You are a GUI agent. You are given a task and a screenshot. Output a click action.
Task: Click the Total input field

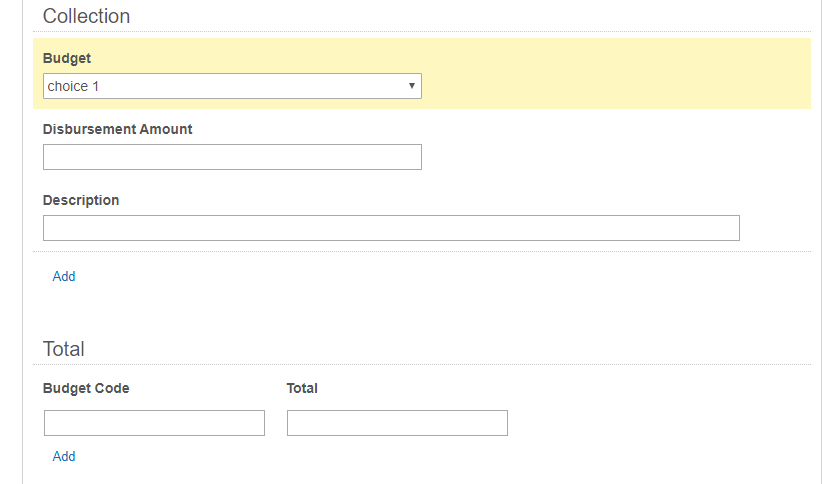coord(397,423)
